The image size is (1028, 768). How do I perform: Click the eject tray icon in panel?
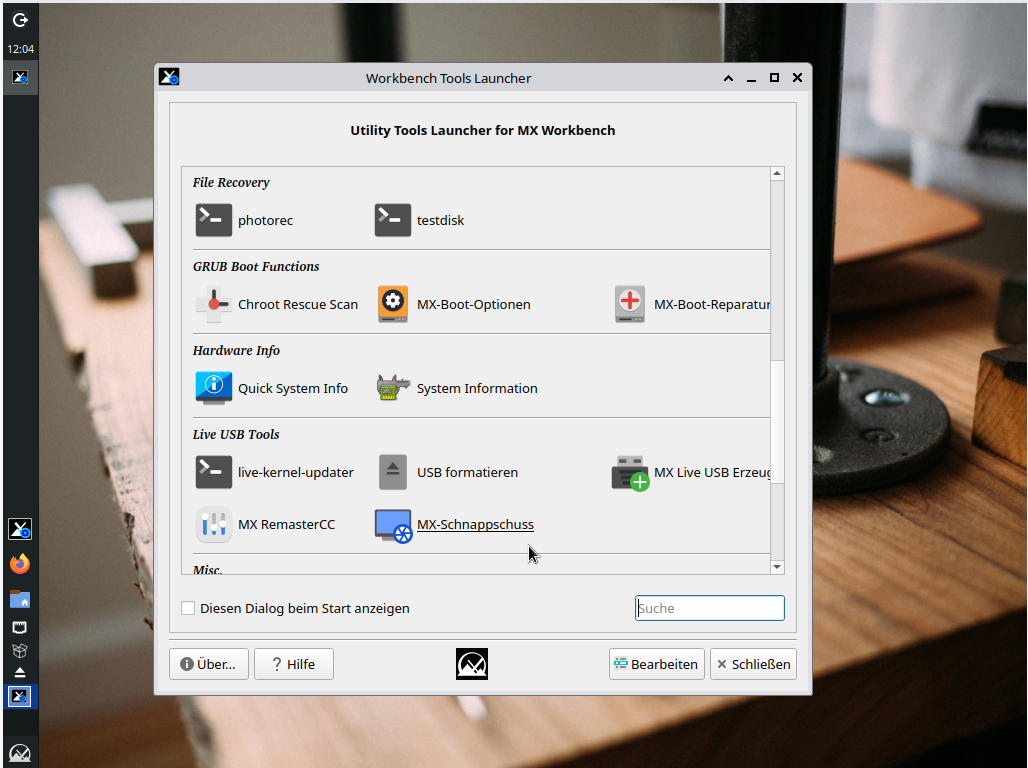20,672
